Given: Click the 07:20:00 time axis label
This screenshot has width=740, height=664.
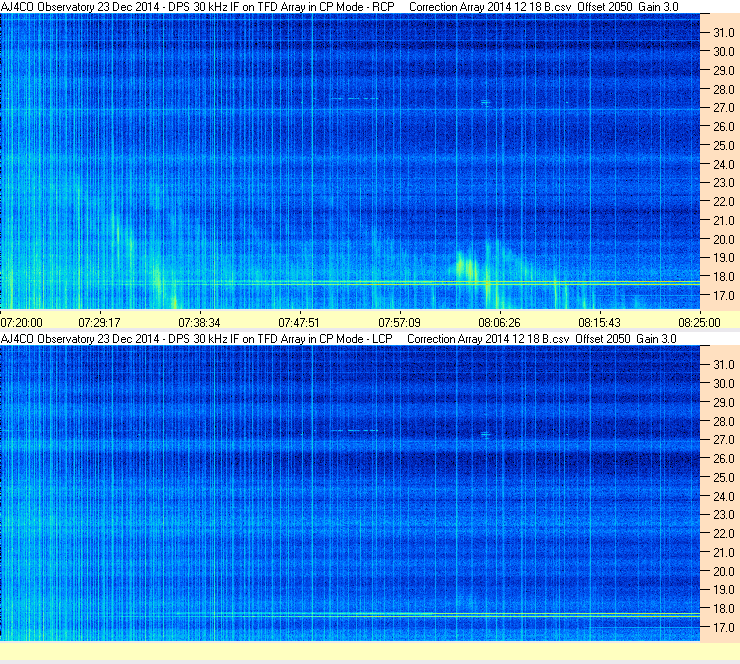Looking at the screenshot, I should 22,323.
